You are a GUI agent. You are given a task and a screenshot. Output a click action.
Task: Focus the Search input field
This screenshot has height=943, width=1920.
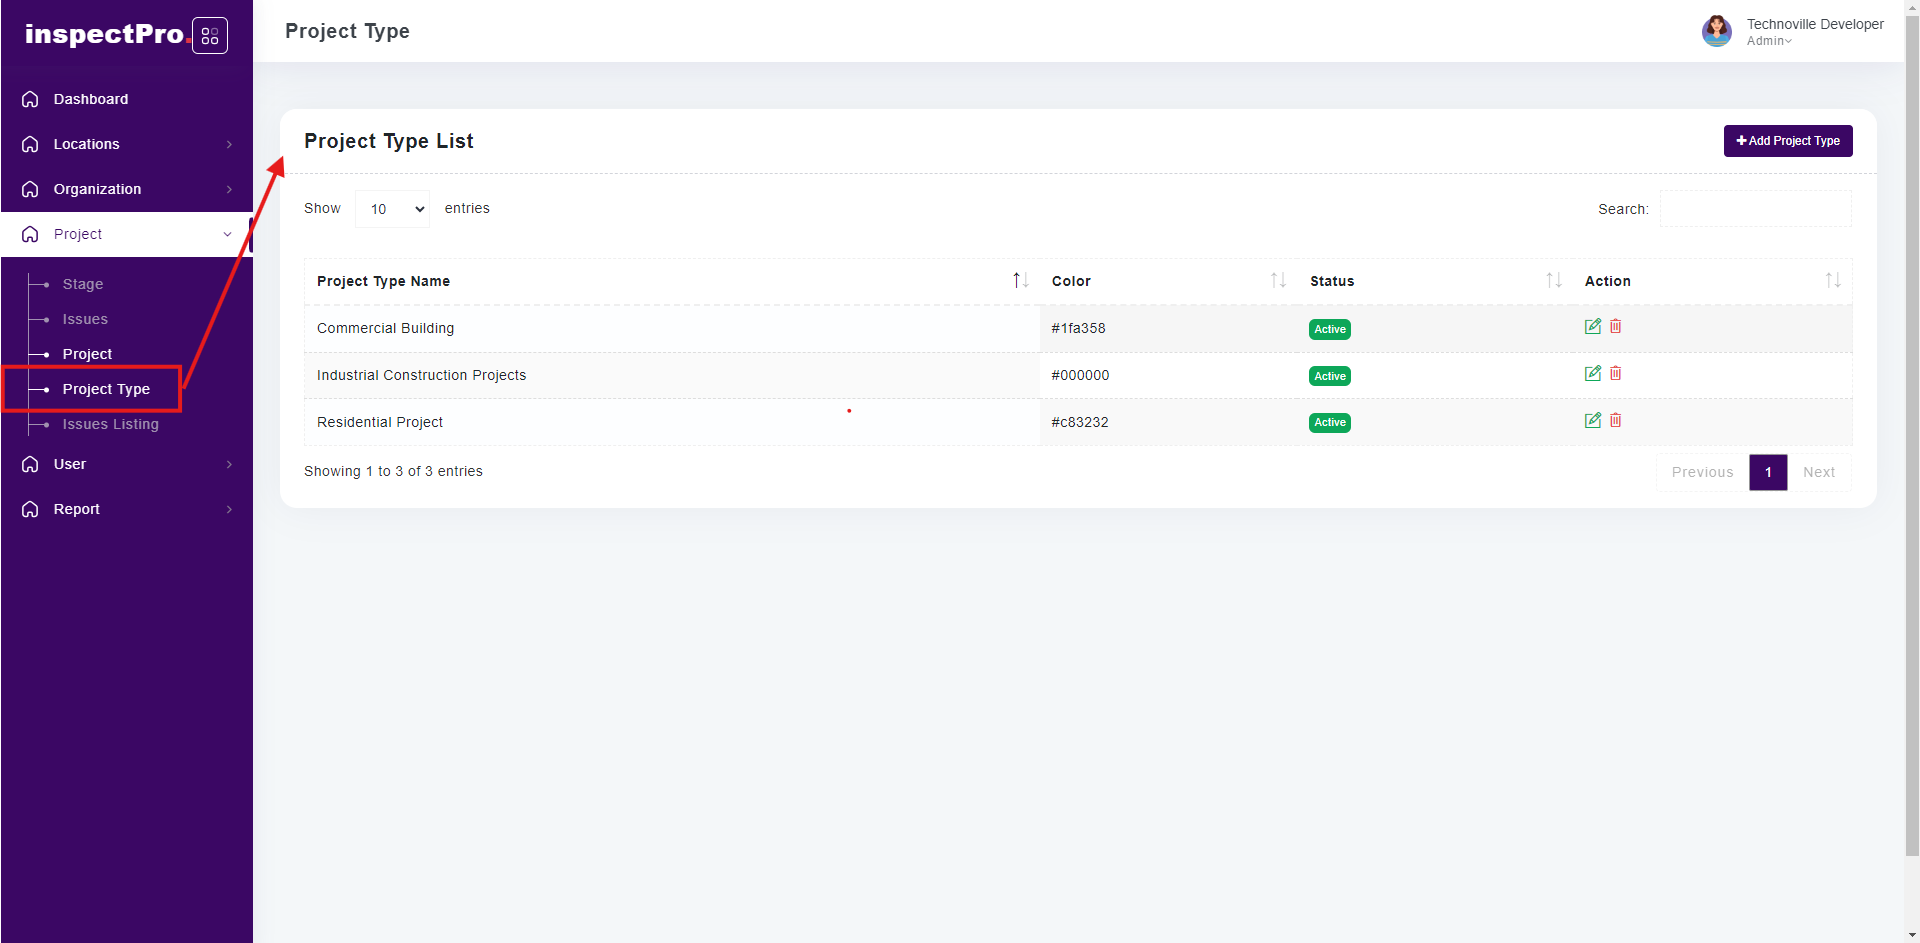[1755, 209]
